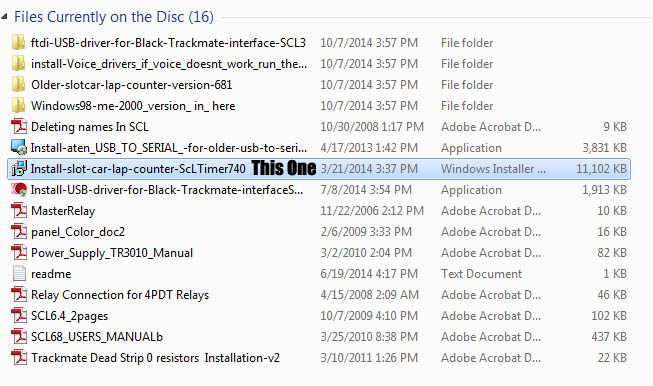This screenshot has height=386, width=653.
Task: Click the SCL6.4_2pages file name
Action: point(70,316)
